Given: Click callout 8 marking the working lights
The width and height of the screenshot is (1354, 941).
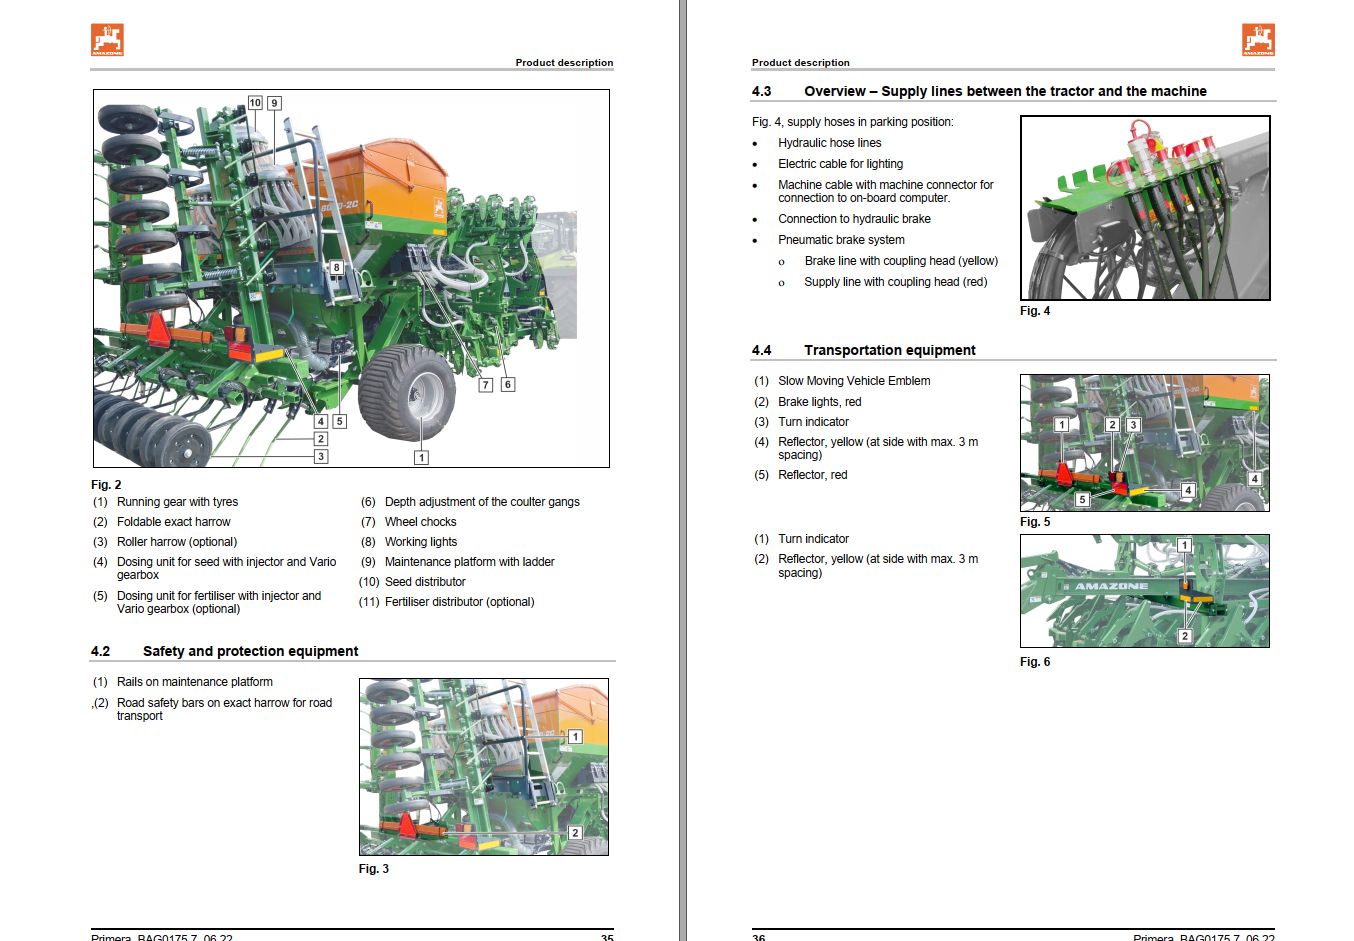Looking at the screenshot, I should click(x=336, y=267).
